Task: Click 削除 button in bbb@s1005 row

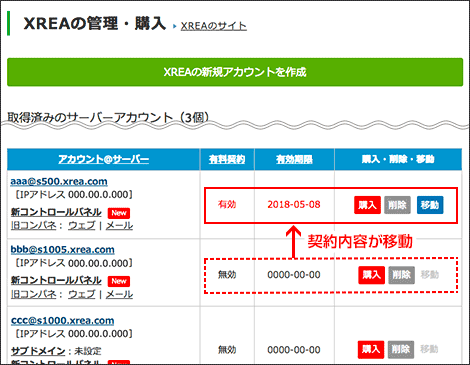Action: 402,275
